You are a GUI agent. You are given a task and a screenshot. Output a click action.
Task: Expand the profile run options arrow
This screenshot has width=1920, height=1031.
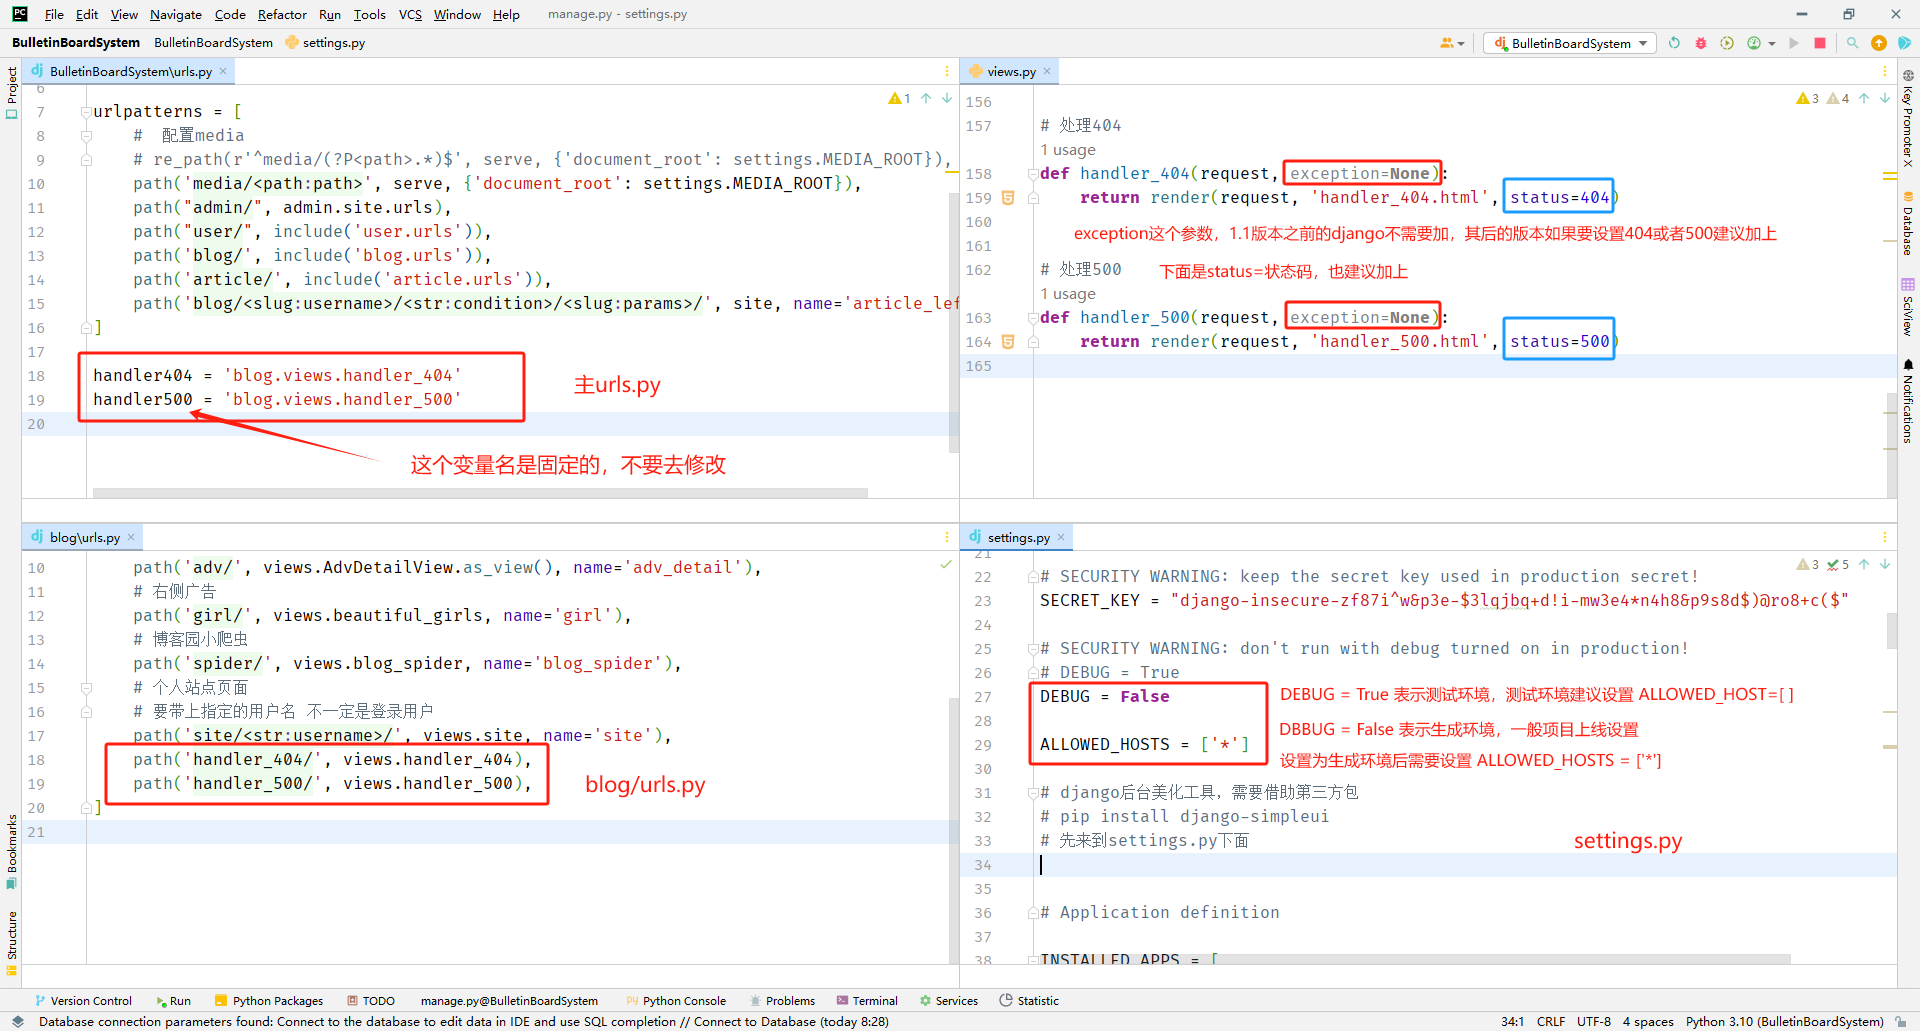1772,43
